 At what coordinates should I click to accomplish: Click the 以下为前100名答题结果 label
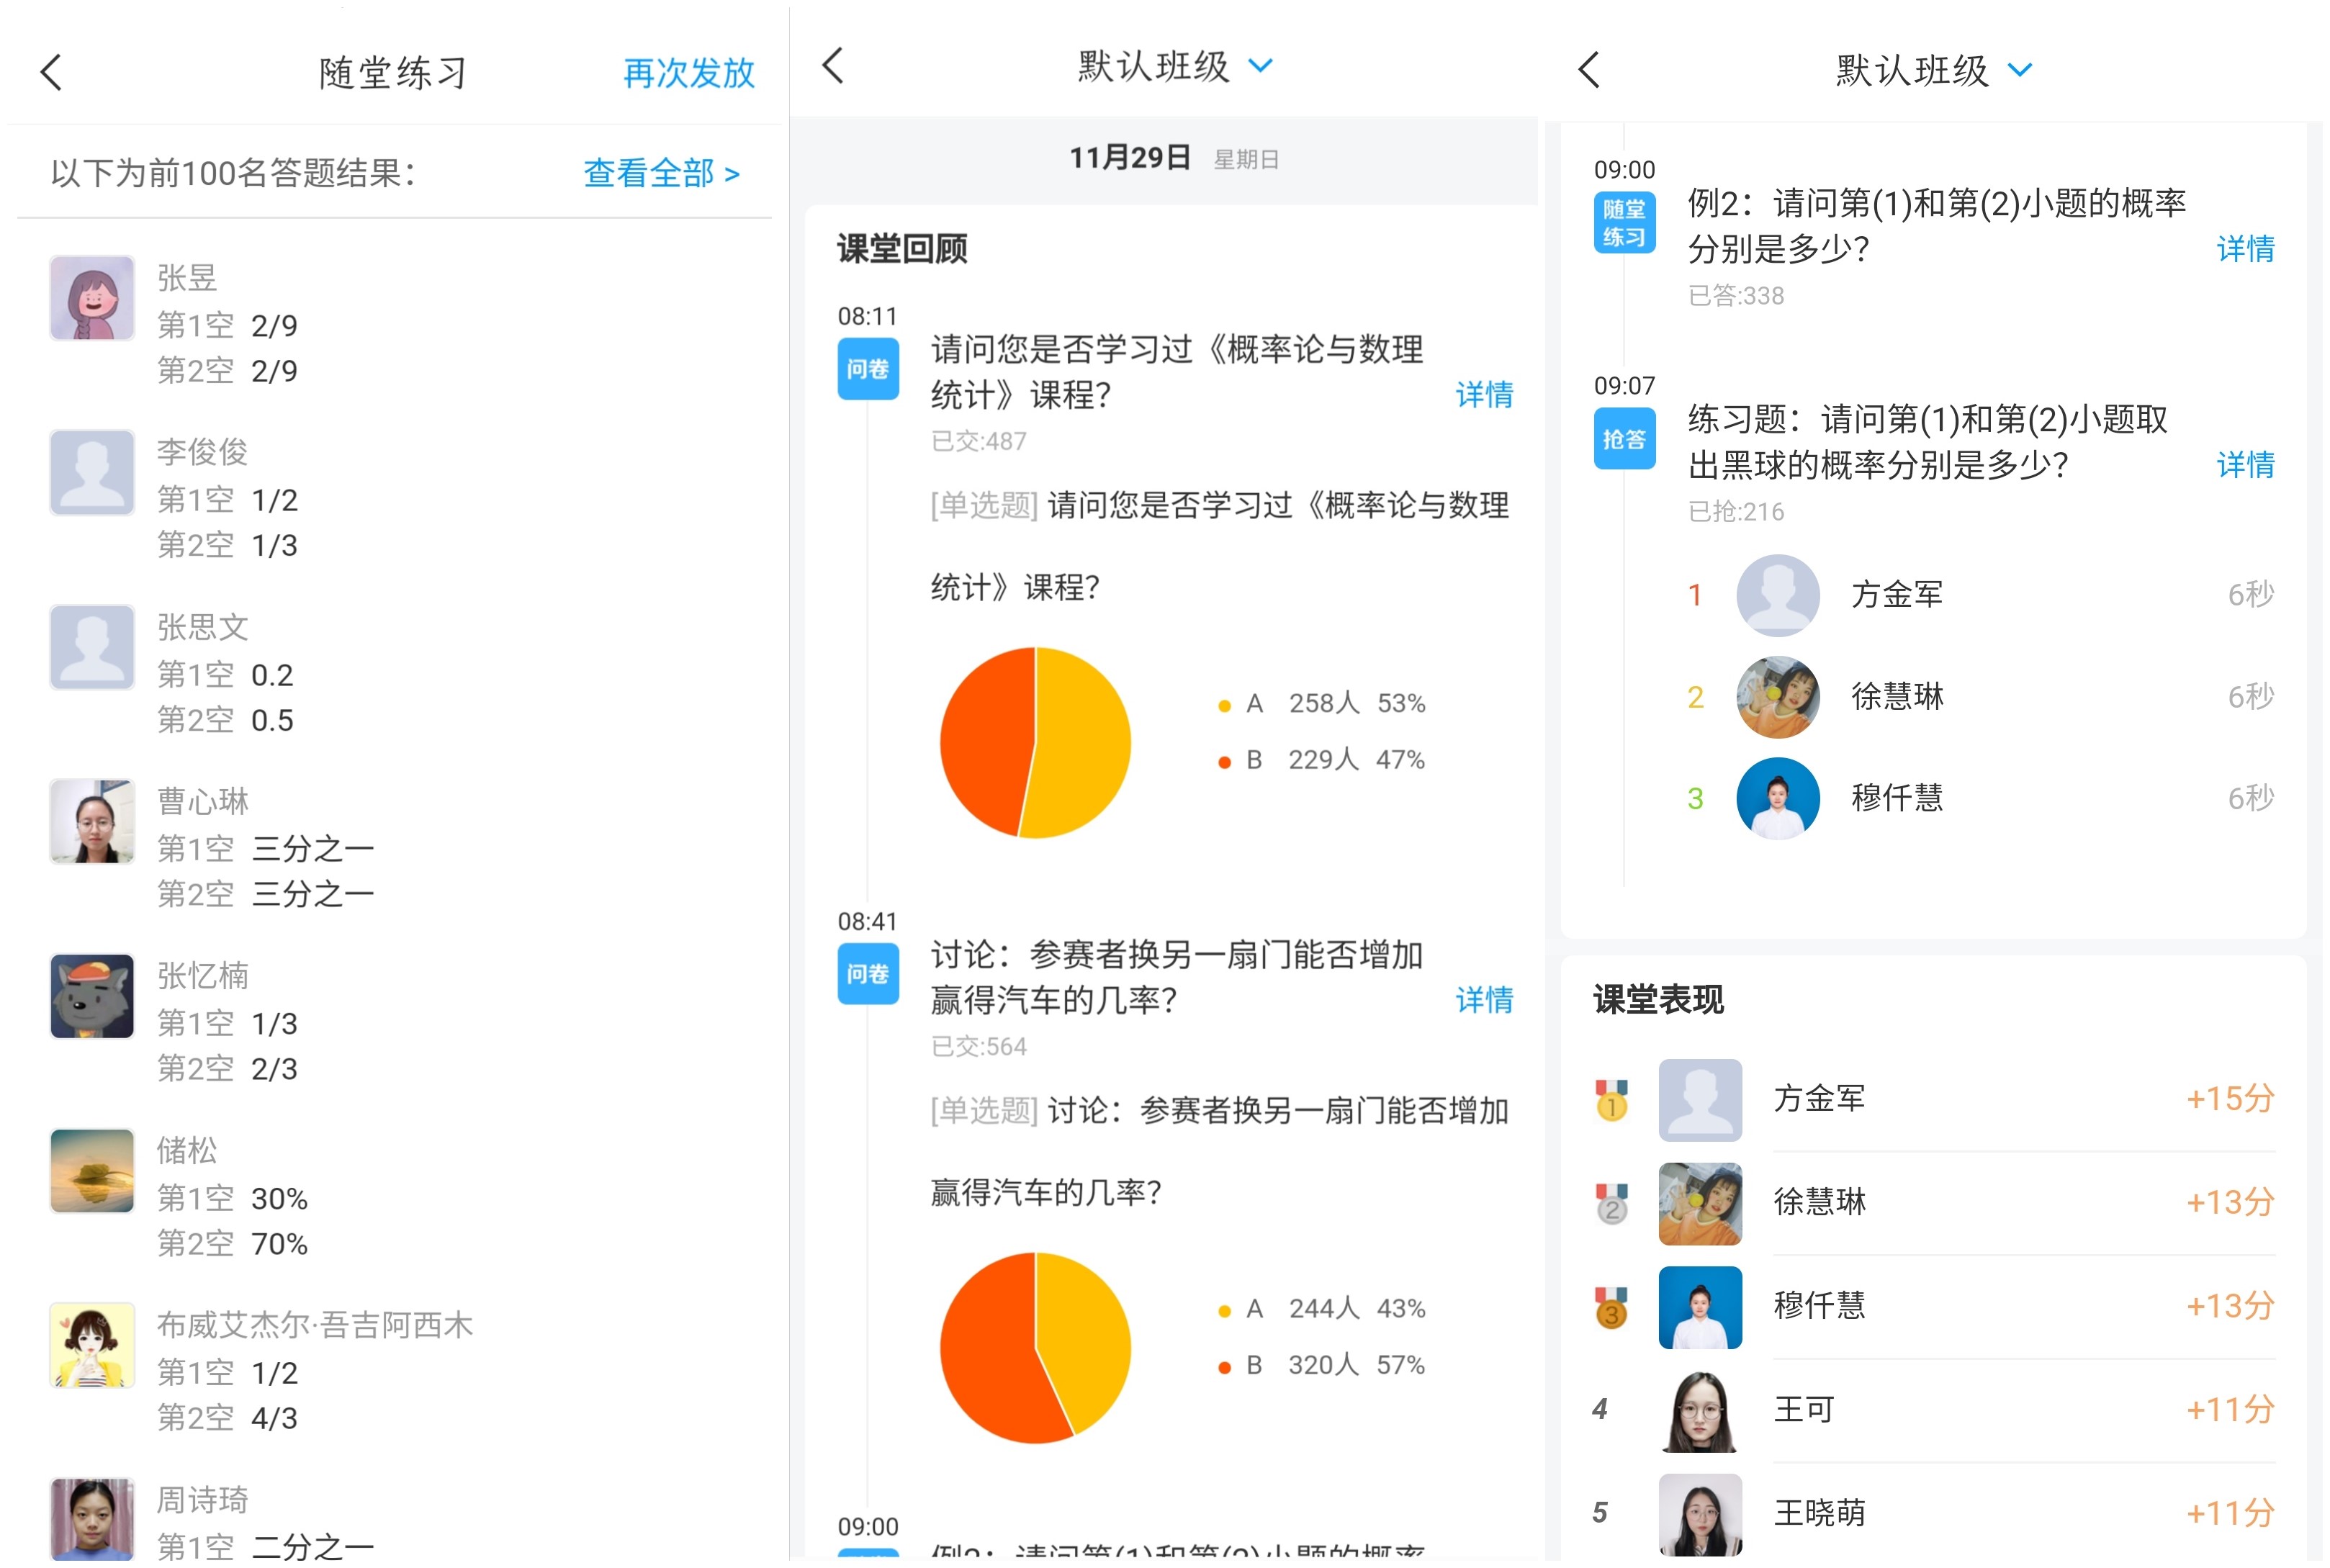pyautogui.click(x=233, y=174)
